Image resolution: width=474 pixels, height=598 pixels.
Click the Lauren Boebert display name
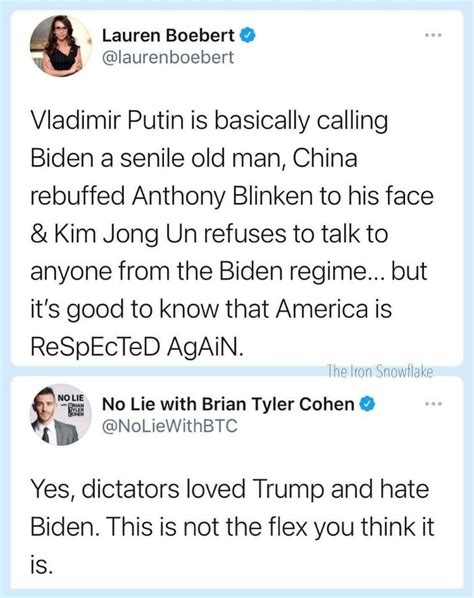168,35
